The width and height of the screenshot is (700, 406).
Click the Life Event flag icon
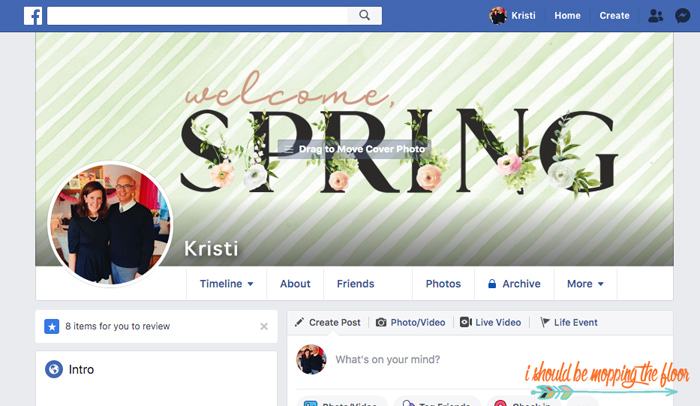click(x=545, y=322)
